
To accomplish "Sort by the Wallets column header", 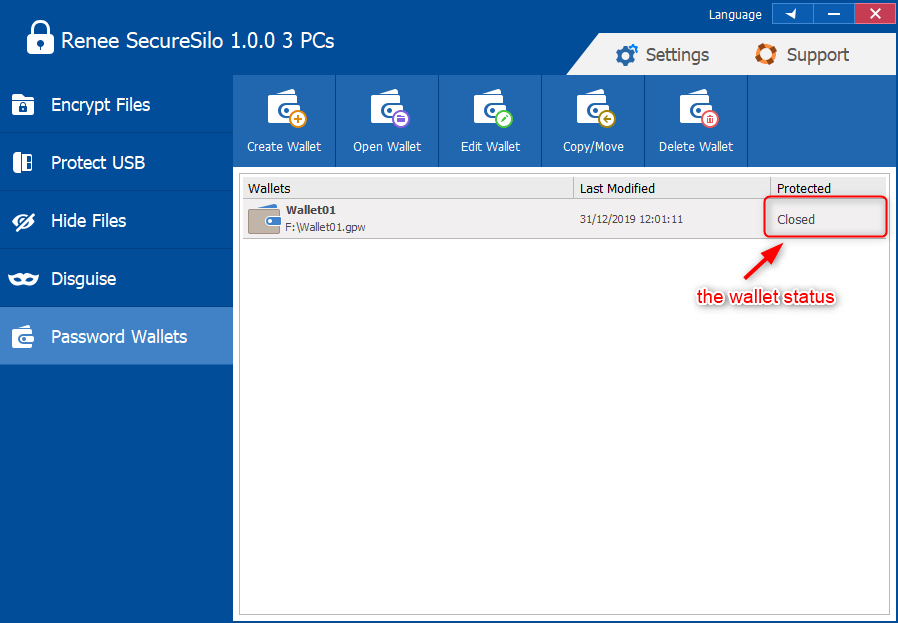I will (408, 188).
